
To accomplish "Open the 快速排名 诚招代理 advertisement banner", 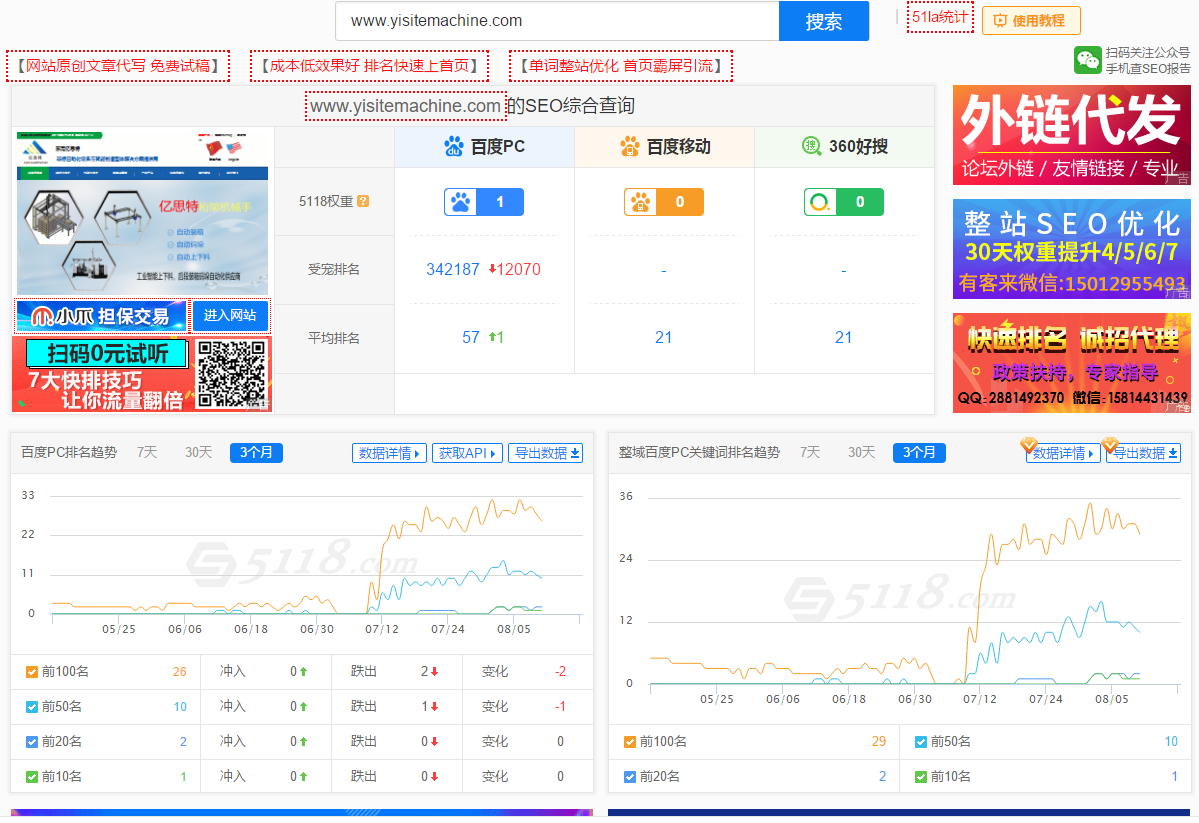I will [x=1071, y=363].
